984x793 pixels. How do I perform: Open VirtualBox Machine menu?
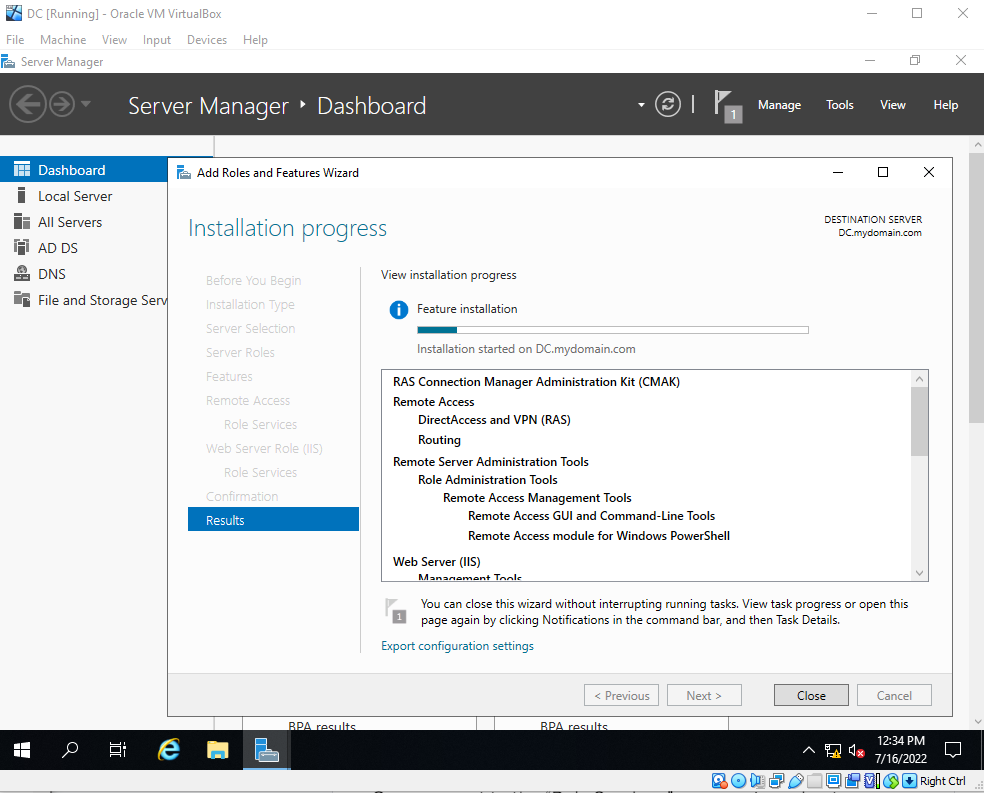click(63, 40)
